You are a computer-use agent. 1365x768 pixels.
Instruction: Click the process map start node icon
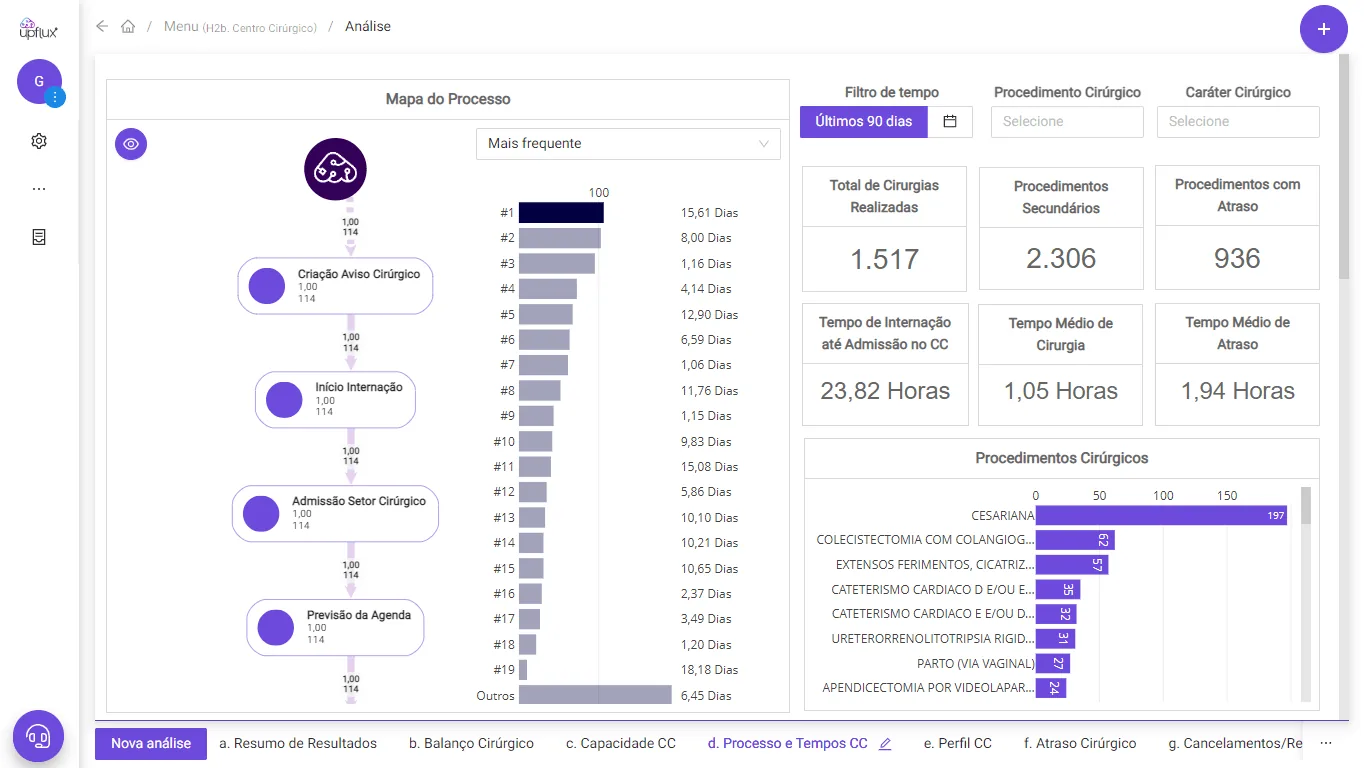coord(335,169)
